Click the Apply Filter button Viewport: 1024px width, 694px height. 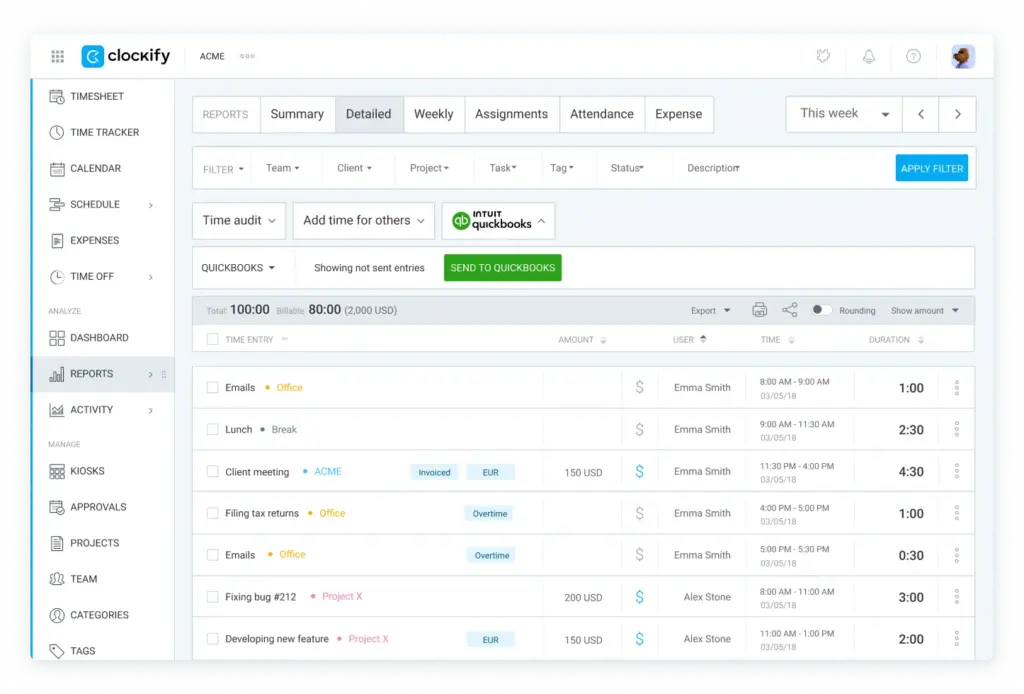(932, 168)
